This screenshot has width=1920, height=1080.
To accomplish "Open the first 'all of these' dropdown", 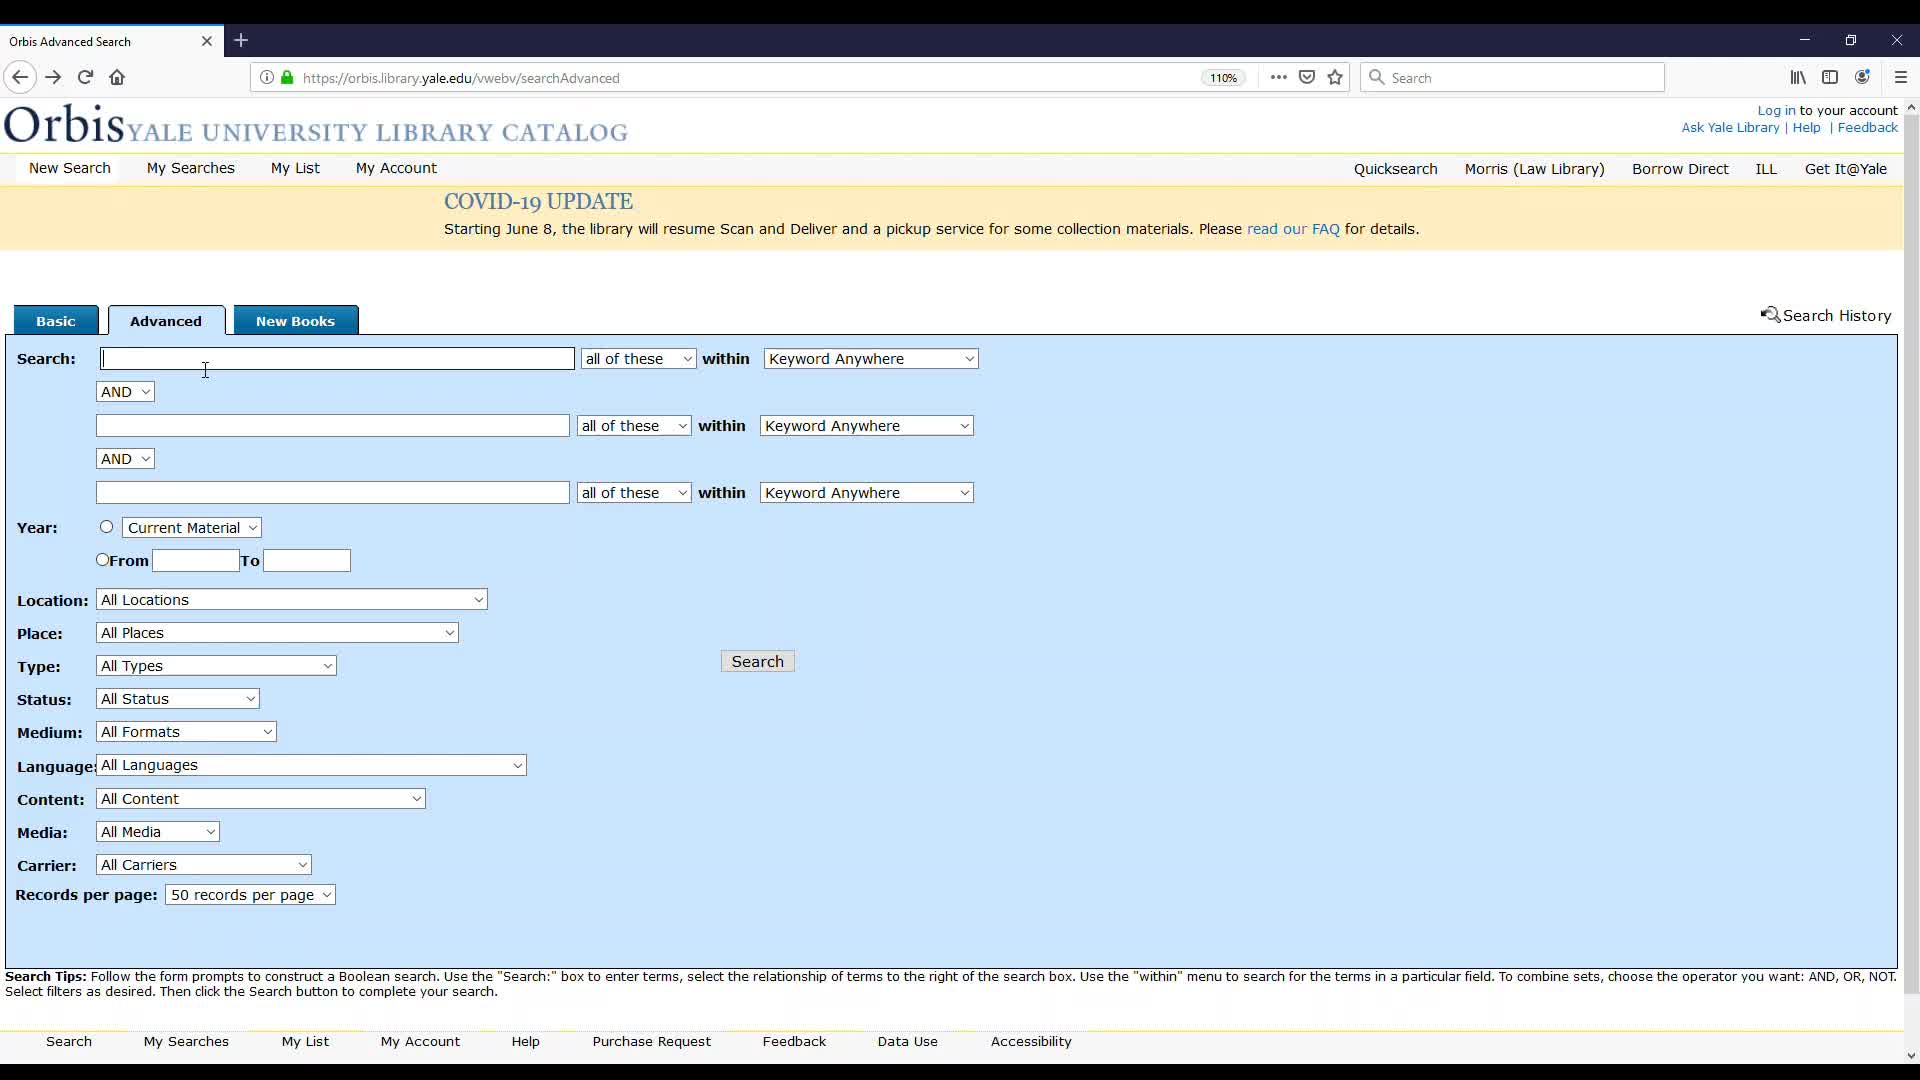I will tap(638, 359).
